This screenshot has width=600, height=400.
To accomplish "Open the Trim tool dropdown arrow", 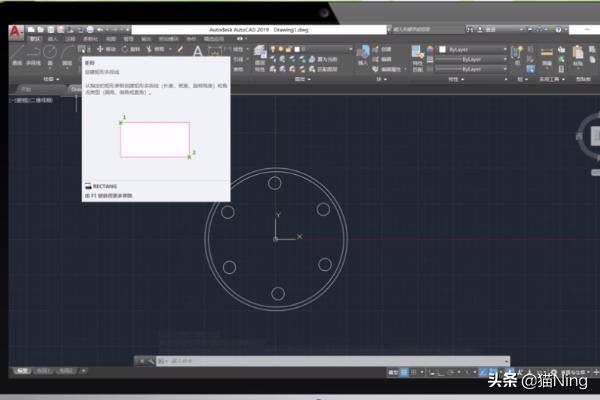I will point(170,49).
